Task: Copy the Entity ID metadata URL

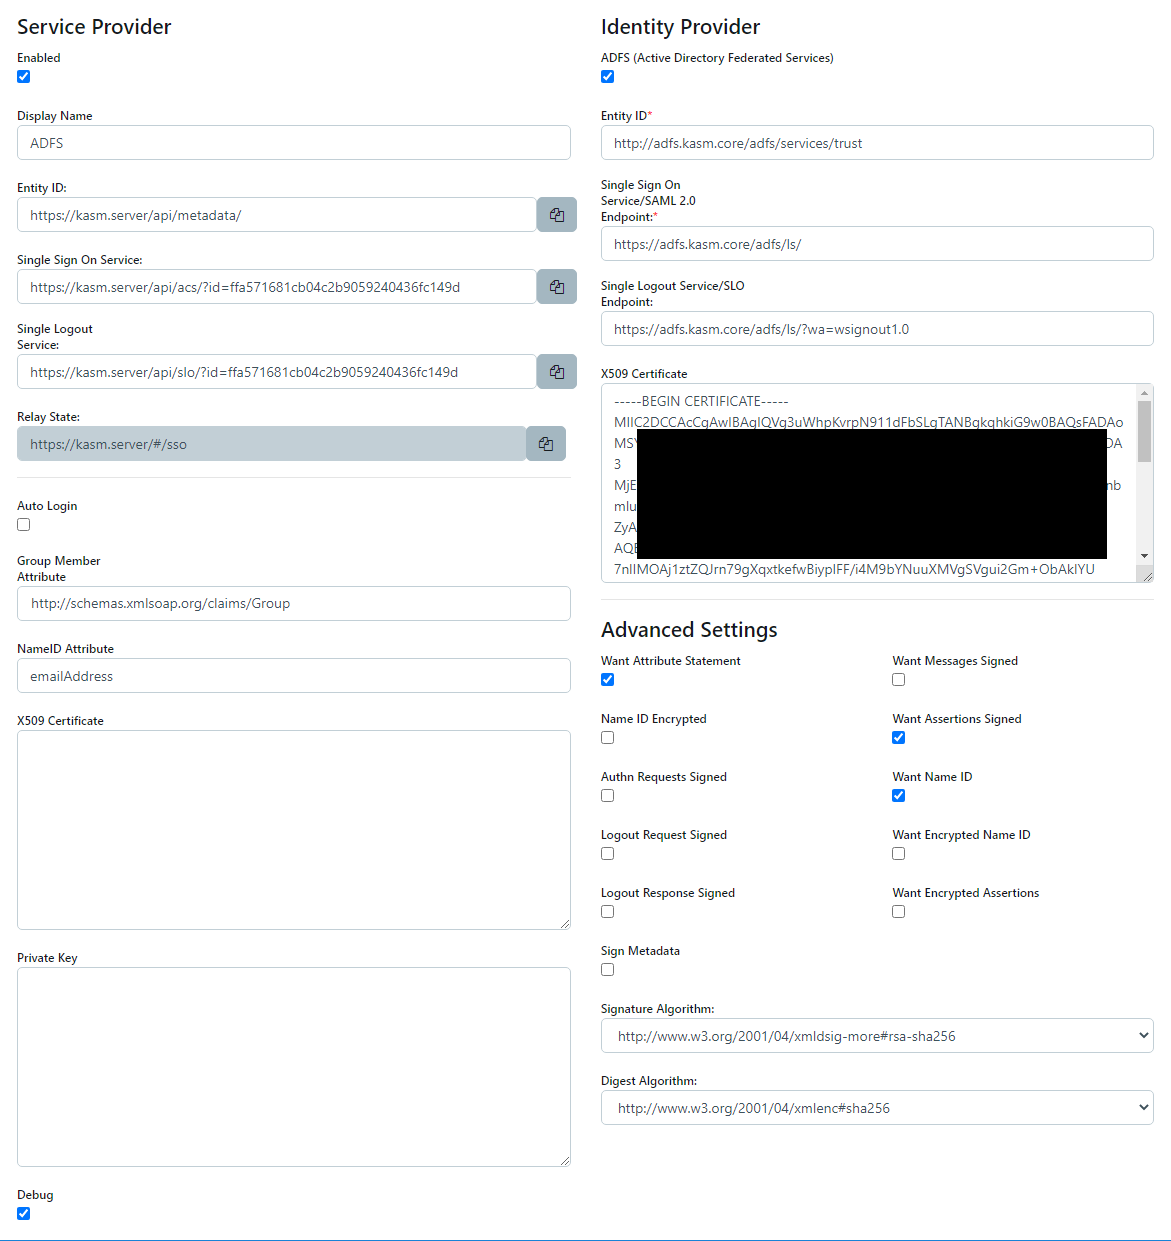Action: [556, 214]
